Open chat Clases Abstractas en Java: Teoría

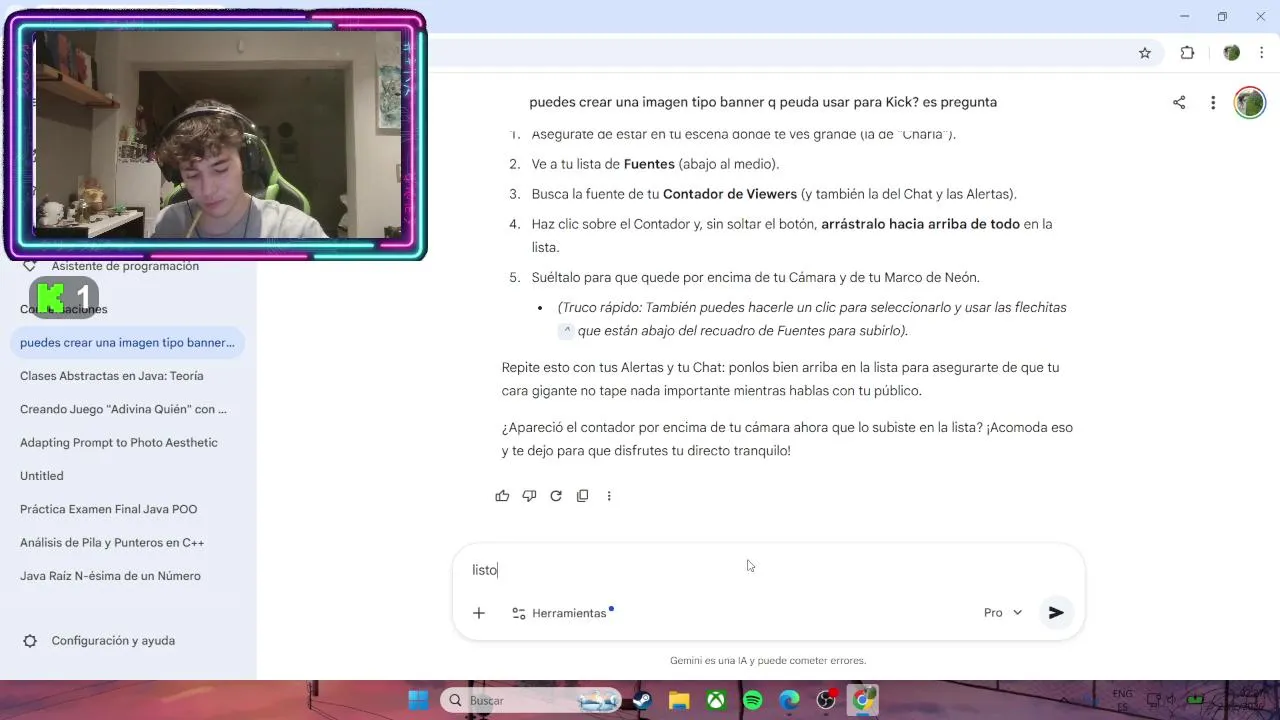(127, 376)
